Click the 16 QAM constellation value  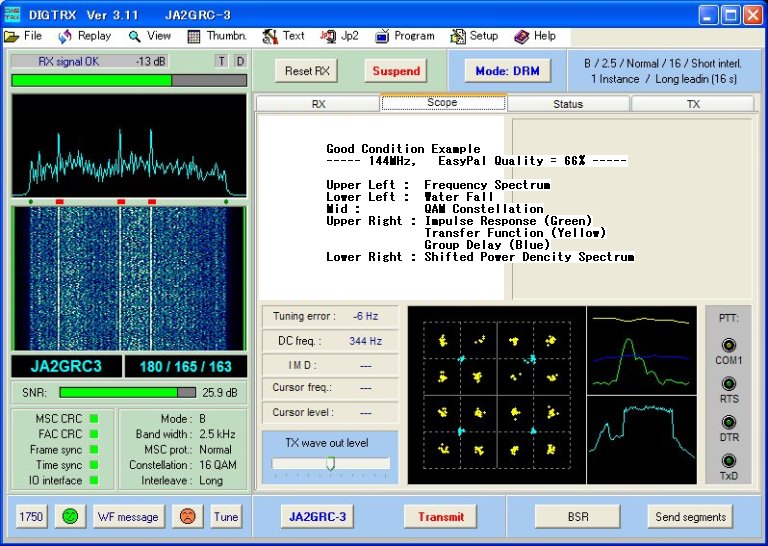click(x=218, y=465)
